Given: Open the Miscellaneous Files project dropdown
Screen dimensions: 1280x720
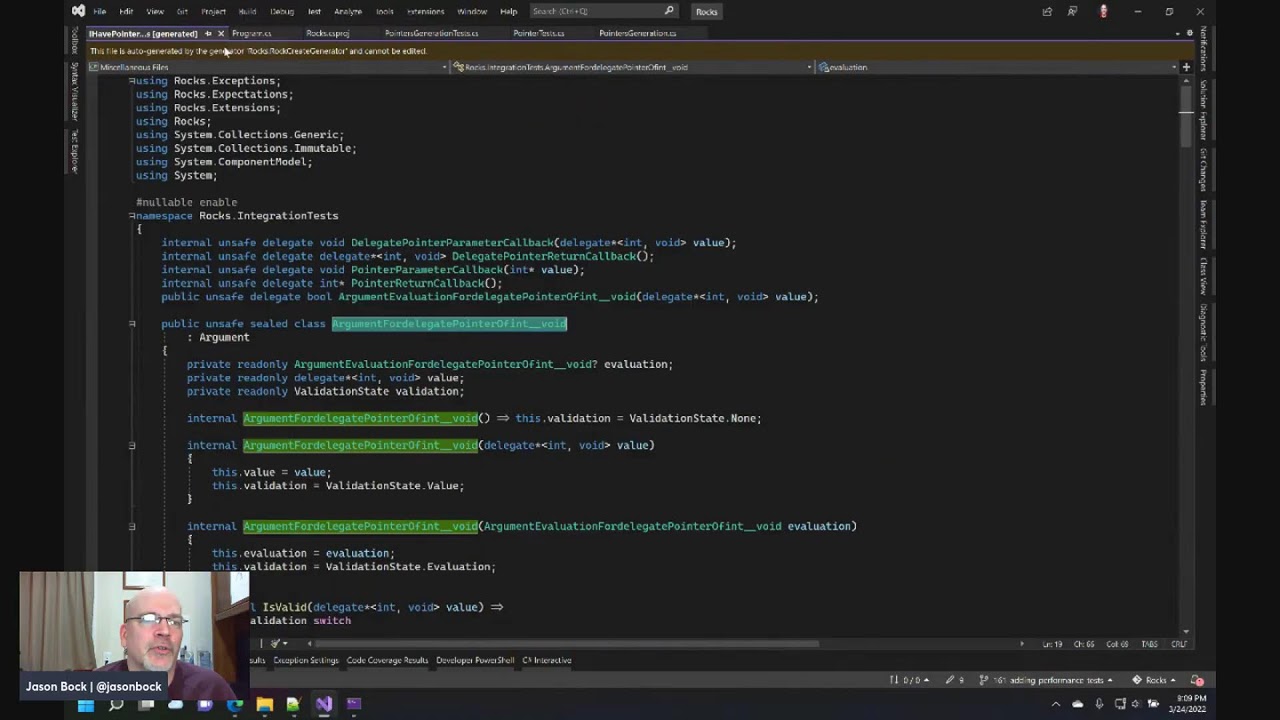Looking at the screenshot, I should [x=268, y=67].
